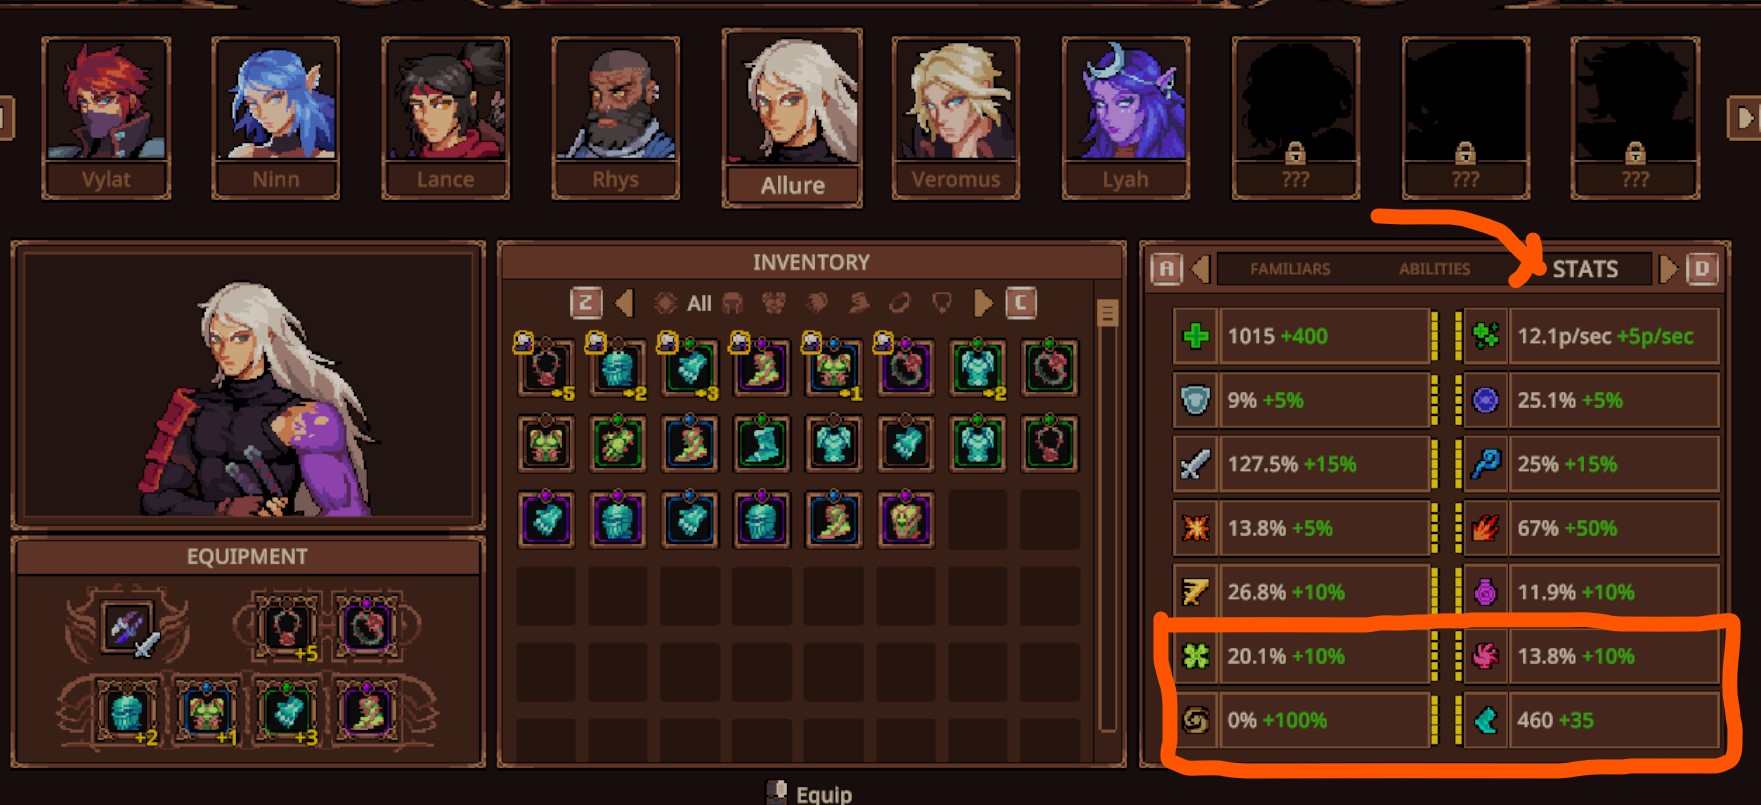Select equipped weapon slot with sword icon
The width and height of the screenshot is (1761, 805).
tap(129, 628)
